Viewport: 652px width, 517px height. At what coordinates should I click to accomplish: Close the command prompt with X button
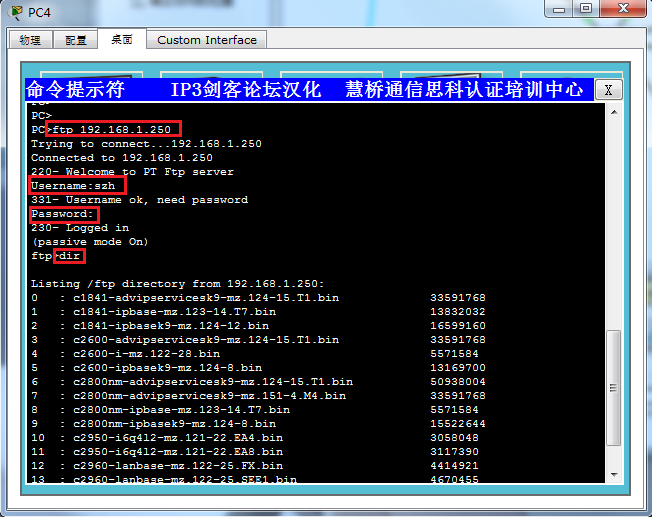(x=608, y=89)
